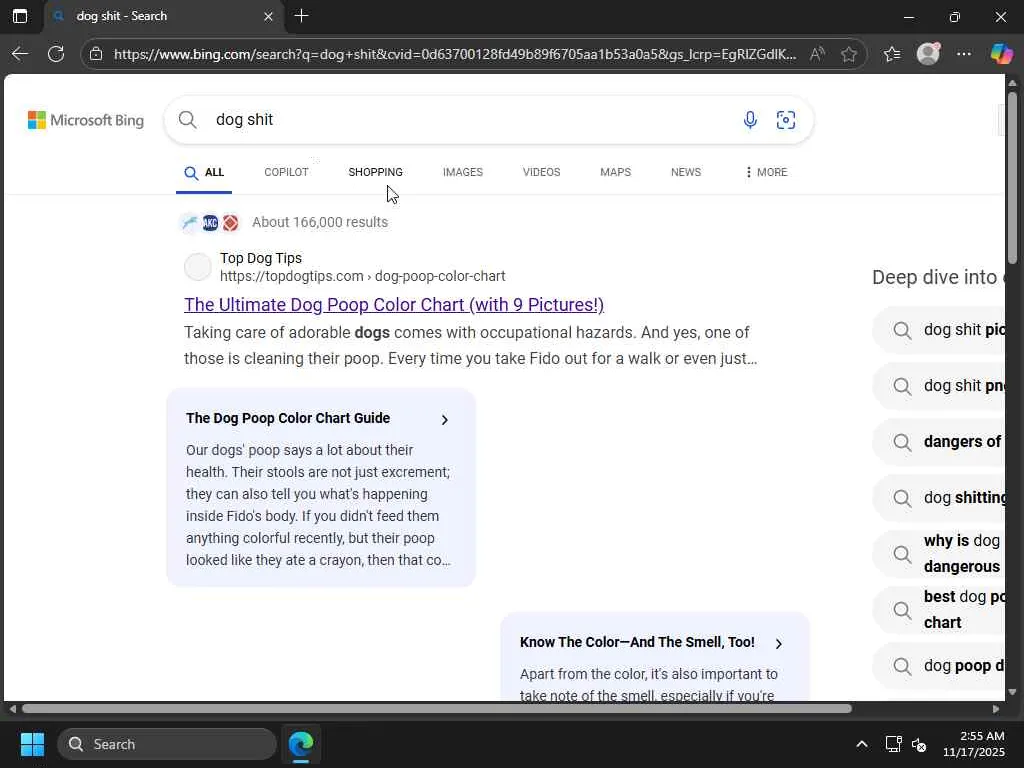Show hidden system tray icons
The width and height of the screenshot is (1024, 768).
tap(862, 744)
